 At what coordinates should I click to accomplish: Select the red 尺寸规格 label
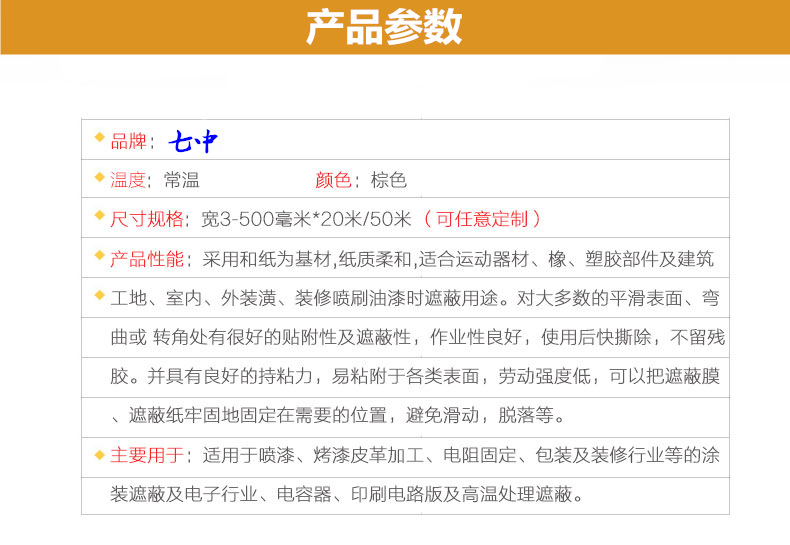147,219
